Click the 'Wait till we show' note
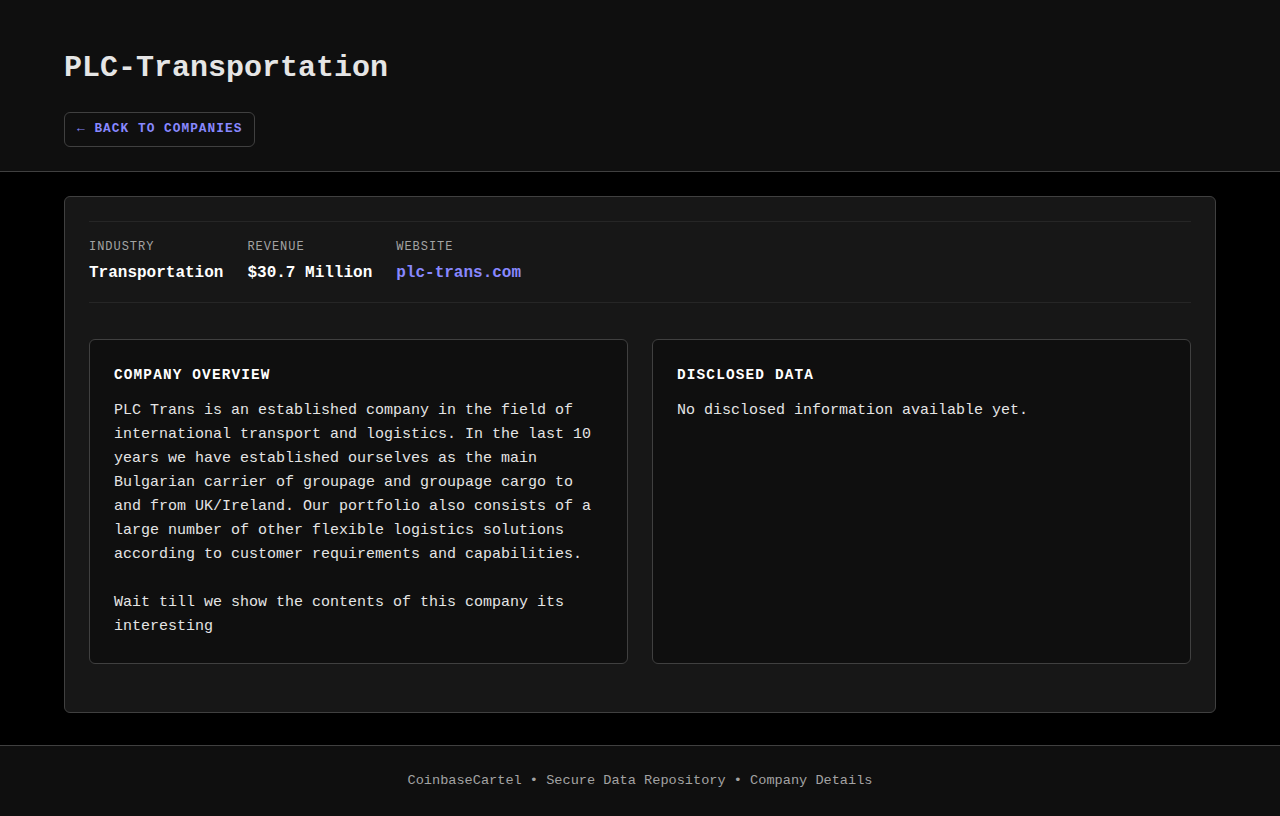1280x816 pixels. click(338, 613)
